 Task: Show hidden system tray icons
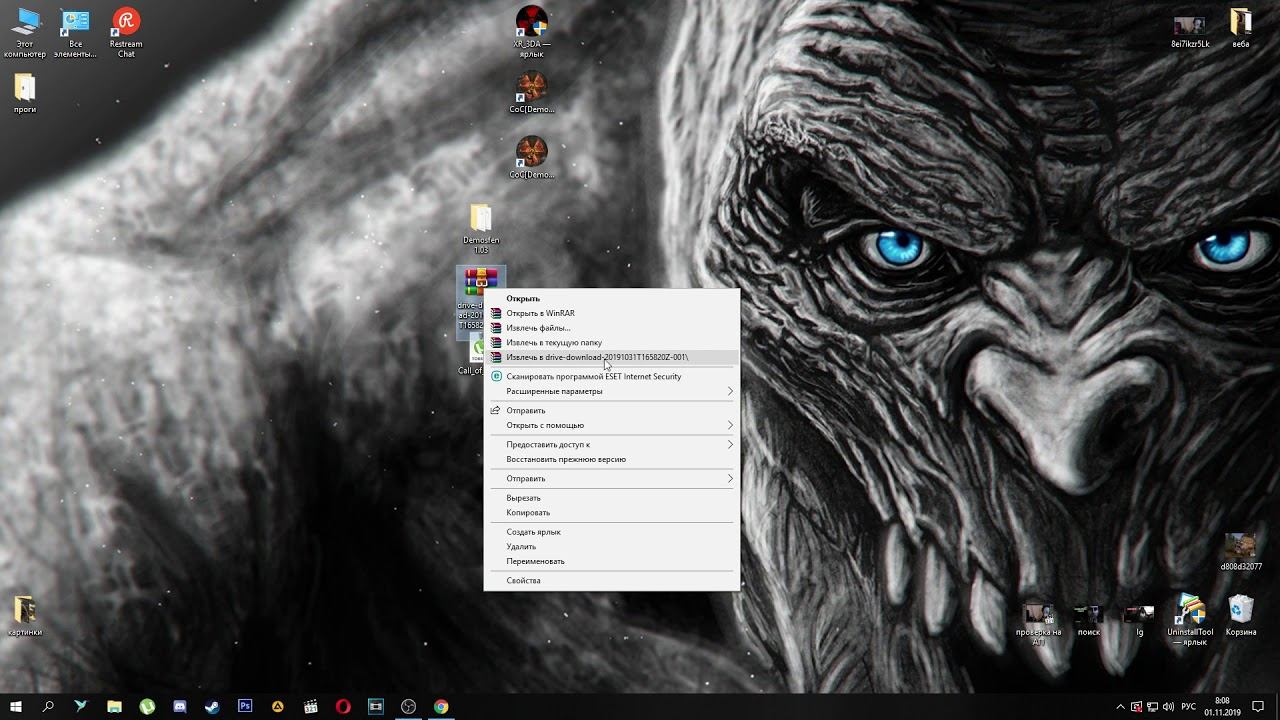pos(1120,706)
